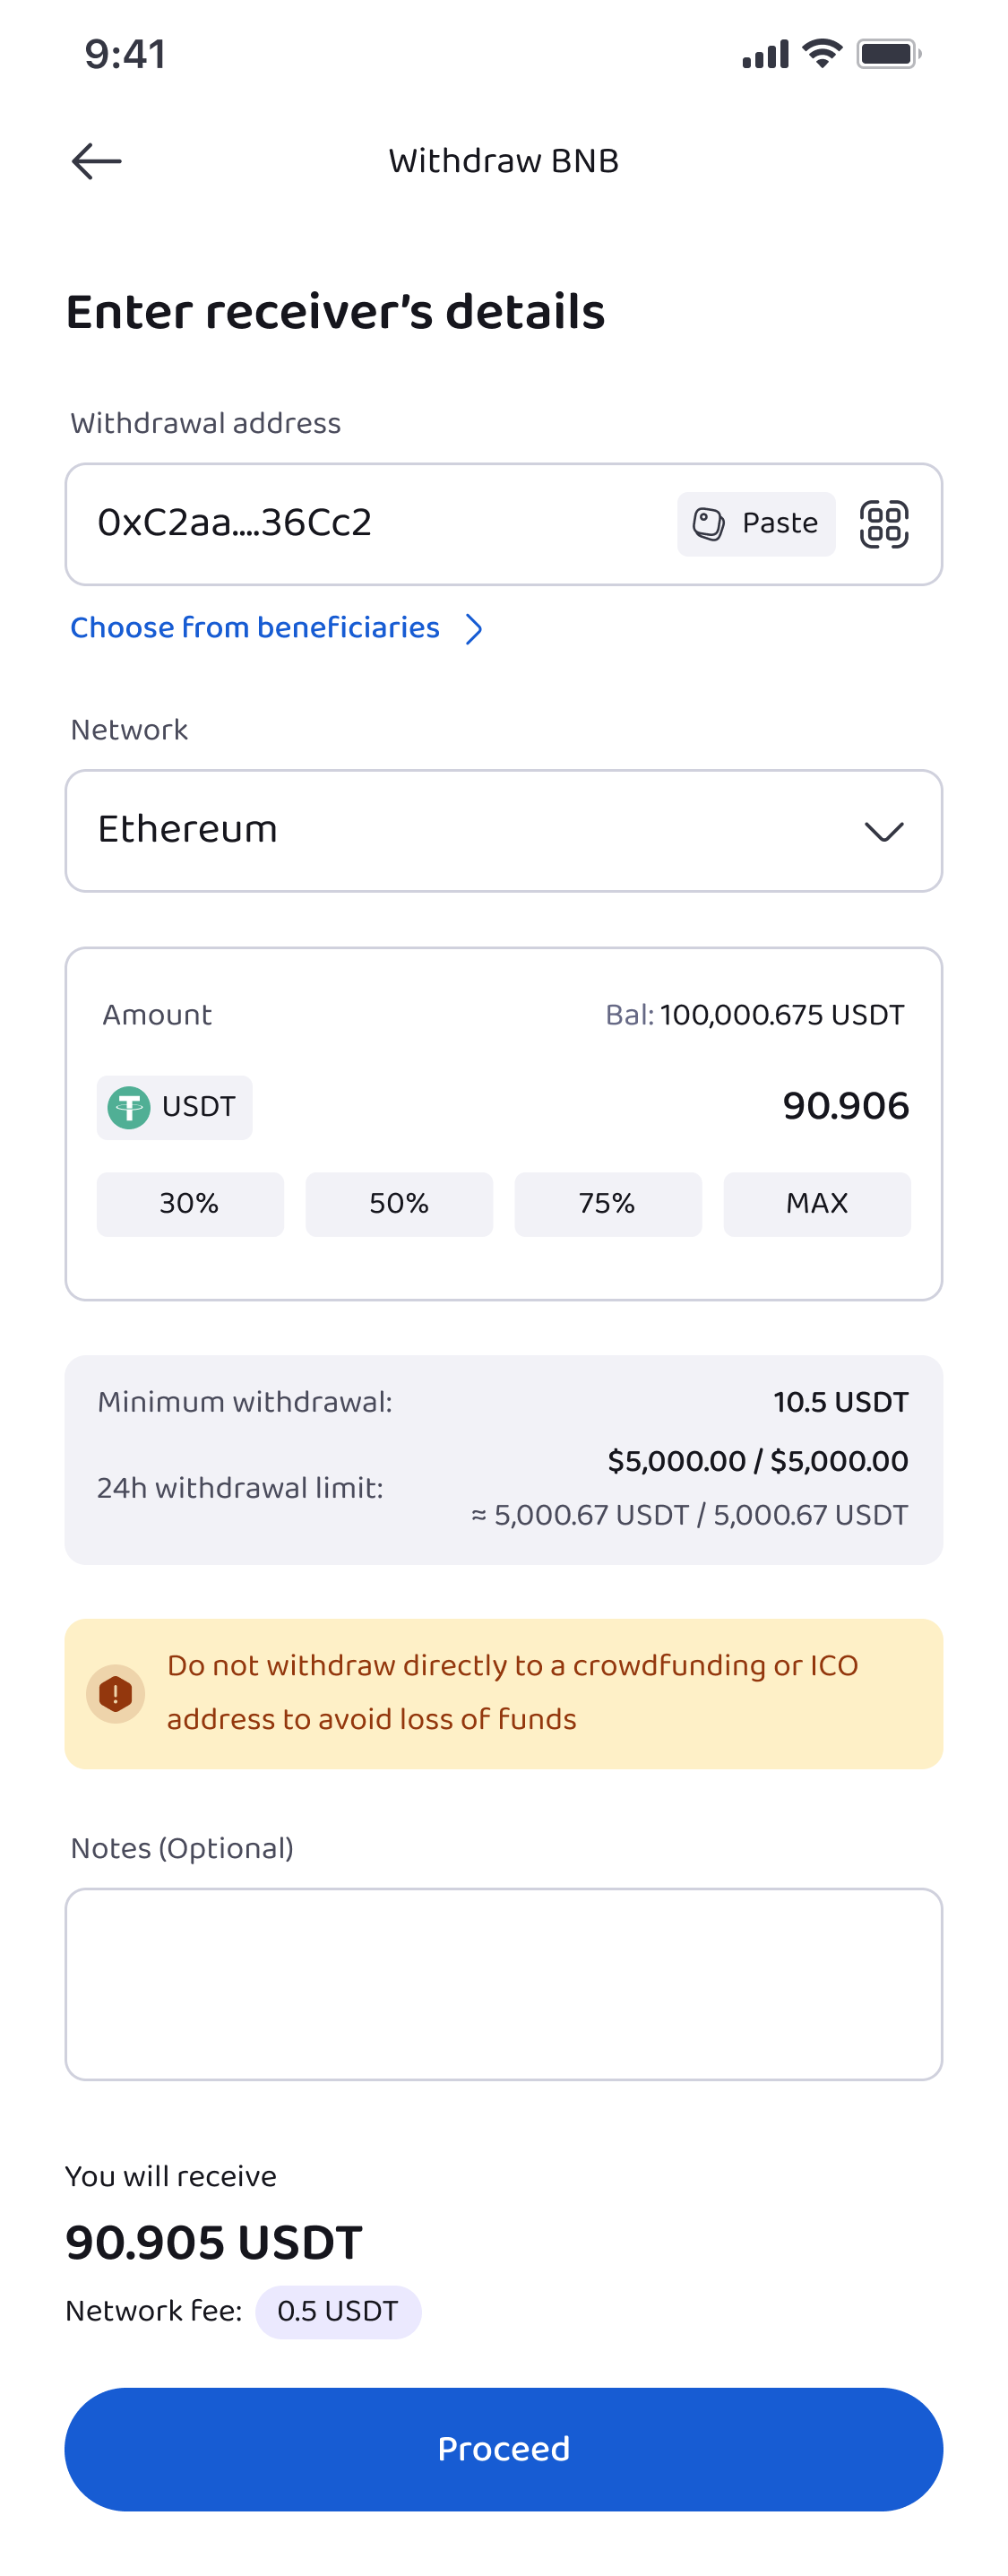Image resolution: width=1008 pixels, height=2576 pixels.
Task: Select the 50% amount option
Action: pyautogui.click(x=399, y=1204)
